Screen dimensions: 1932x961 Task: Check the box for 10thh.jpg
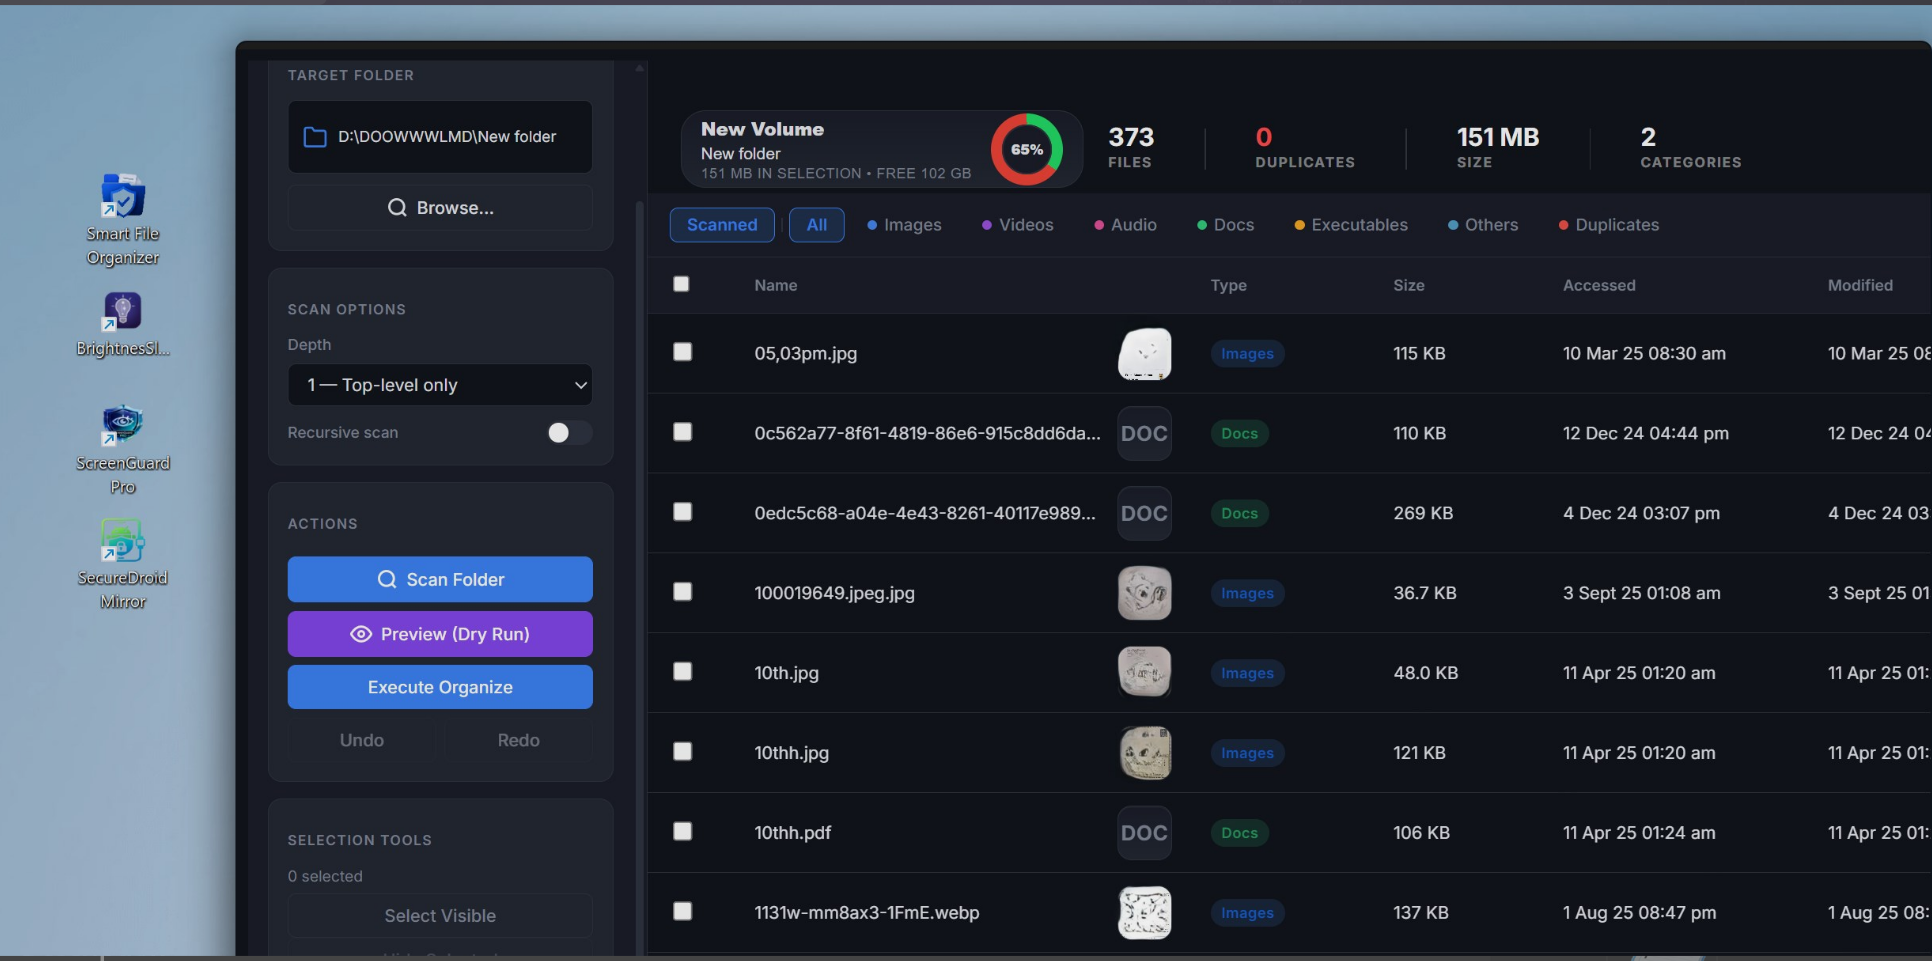pos(682,751)
